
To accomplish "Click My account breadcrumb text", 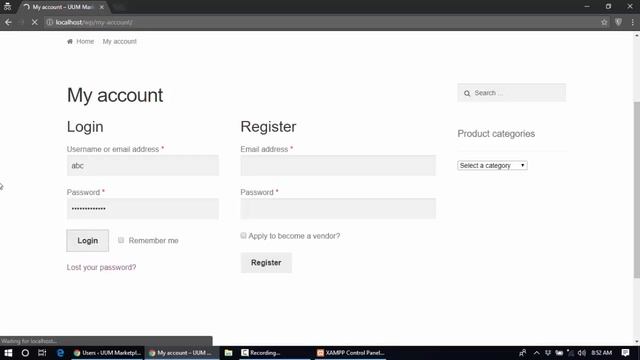I will click(120, 41).
